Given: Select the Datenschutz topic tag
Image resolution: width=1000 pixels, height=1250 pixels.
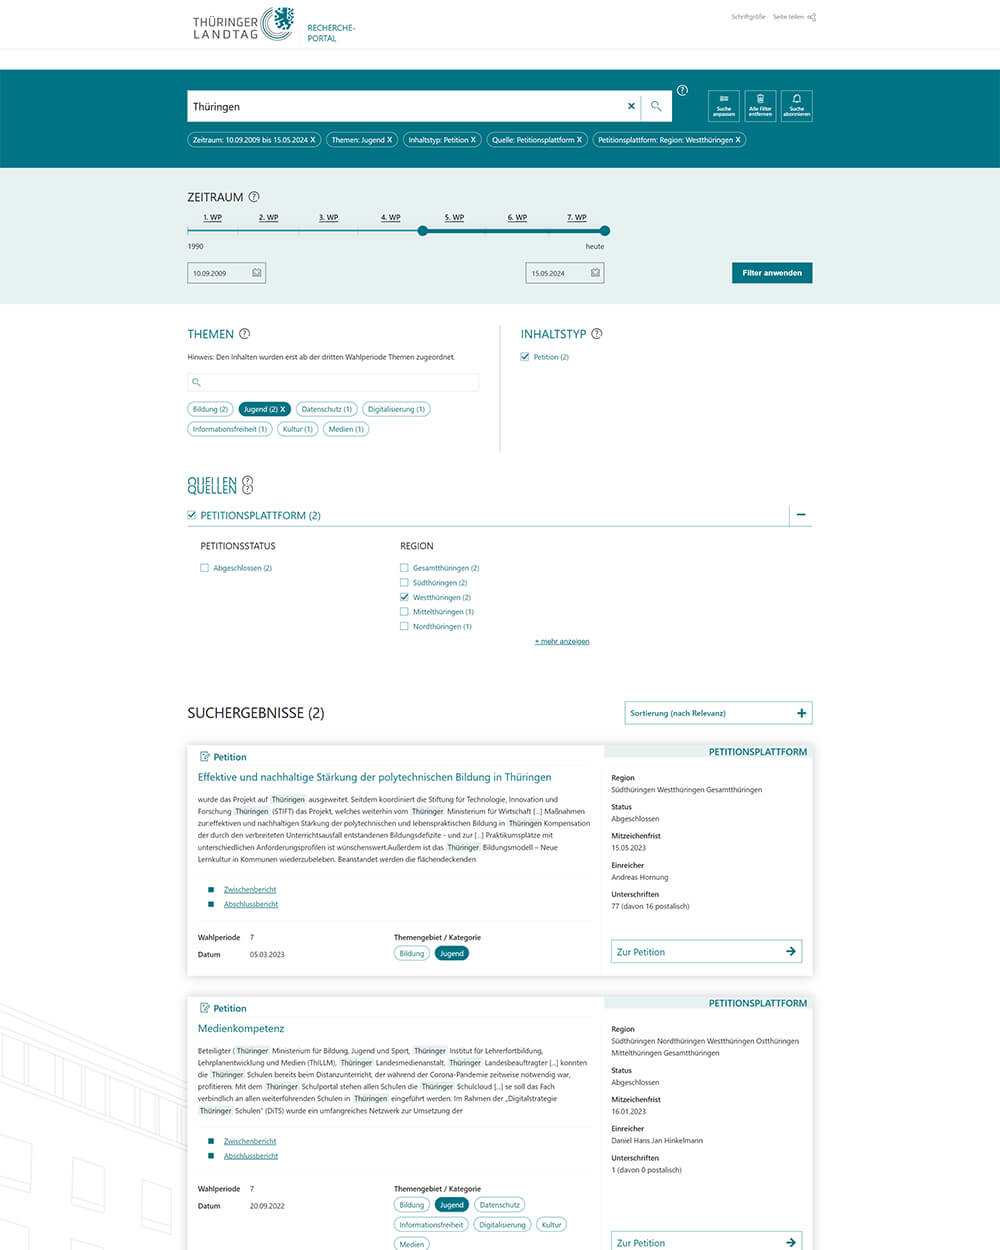Looking at the screenshot, I should point(327,409).
